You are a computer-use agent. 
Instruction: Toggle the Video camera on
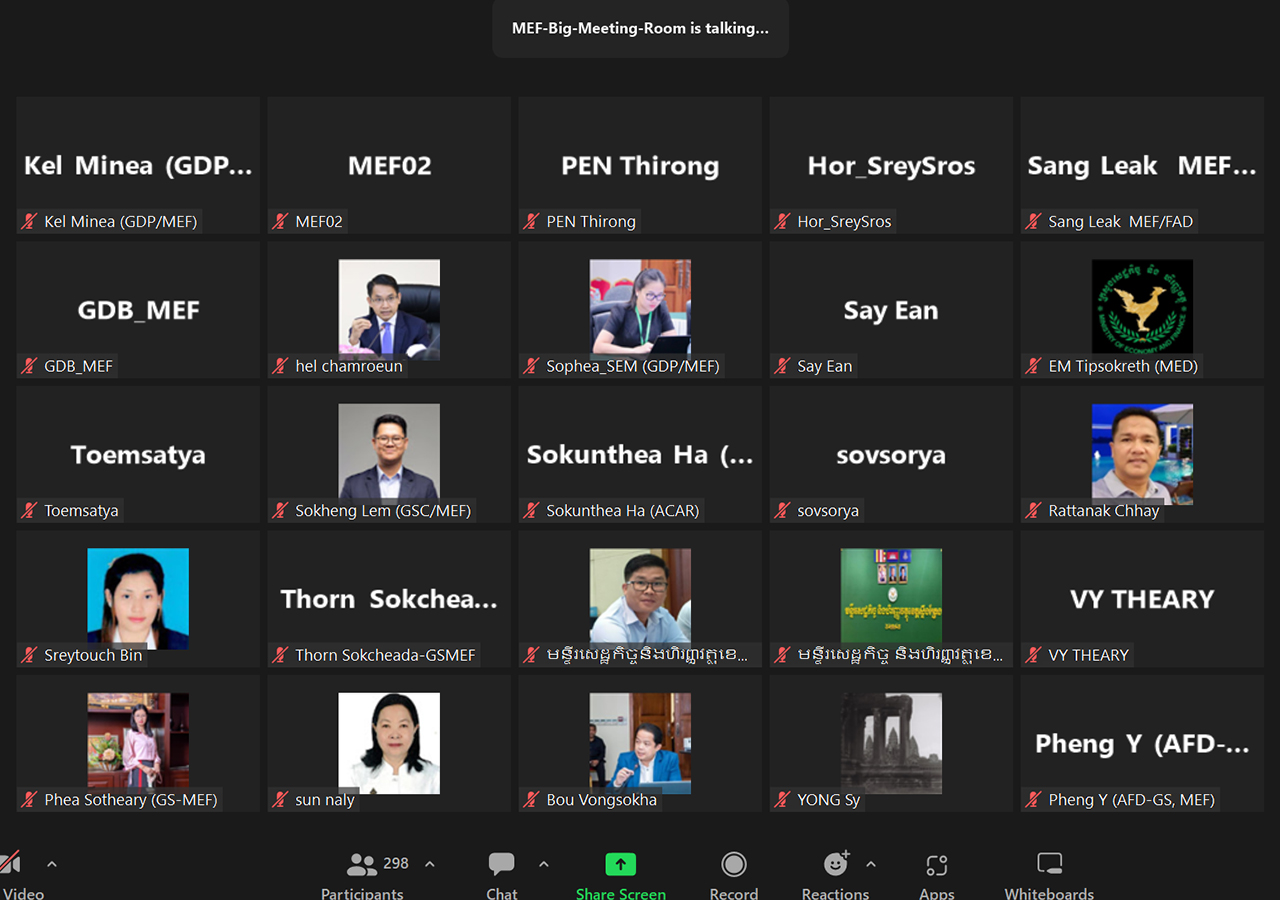click(x=10, y=864)
